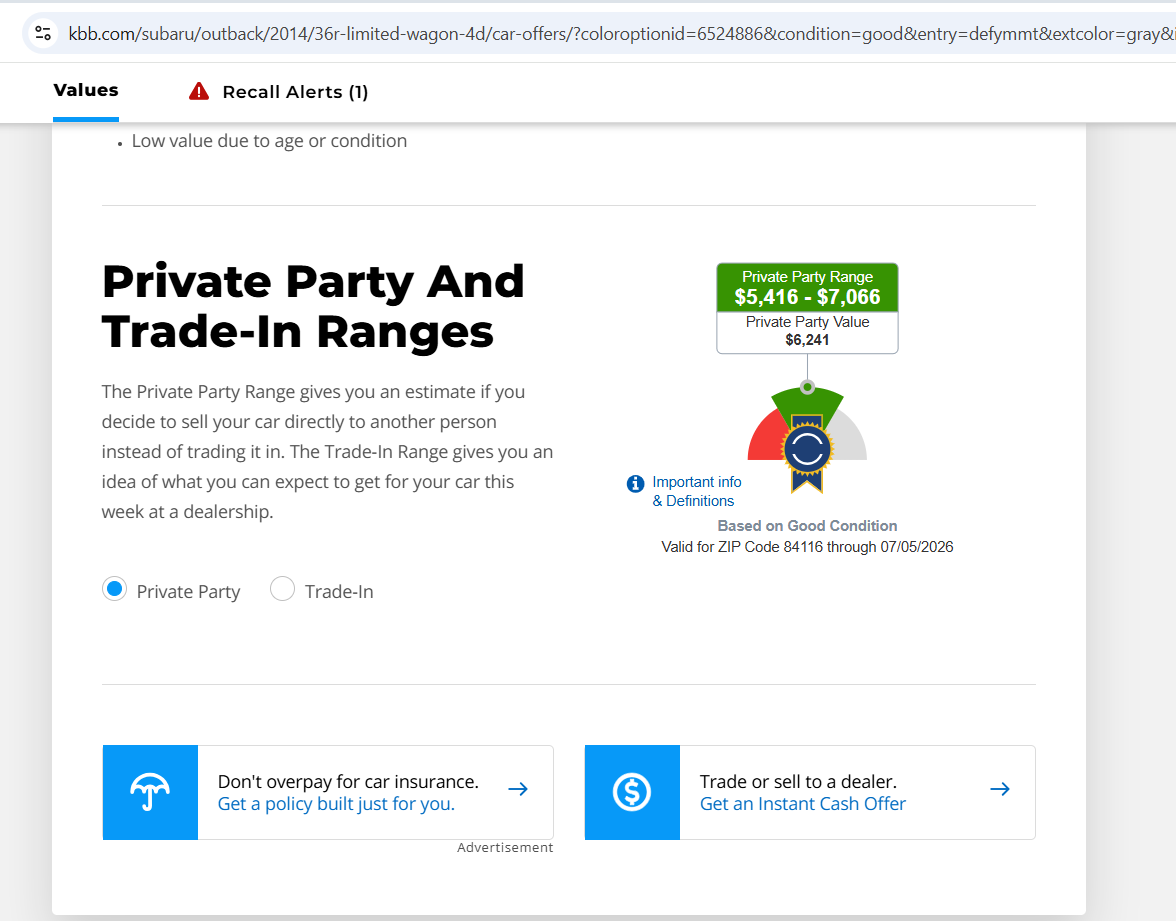Select the Trade-In radio button

pos(283,589)
